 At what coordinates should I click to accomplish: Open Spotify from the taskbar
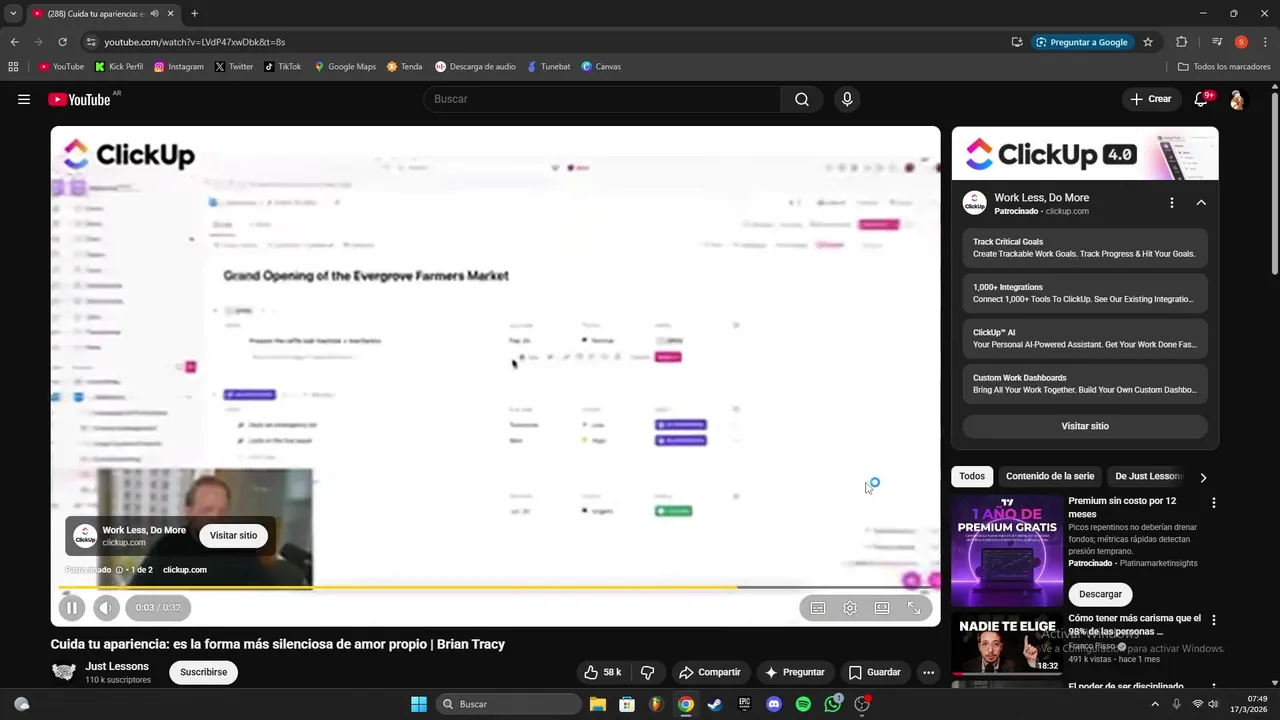(x=803, y=704)
